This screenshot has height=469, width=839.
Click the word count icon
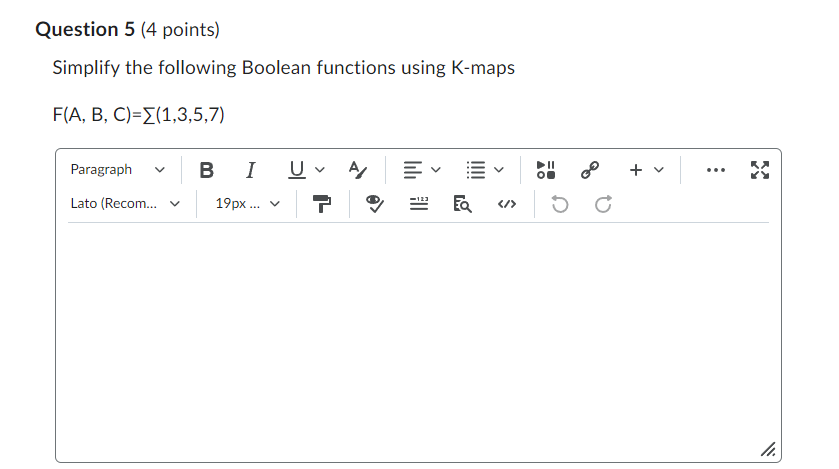click(x=418, y=204)
